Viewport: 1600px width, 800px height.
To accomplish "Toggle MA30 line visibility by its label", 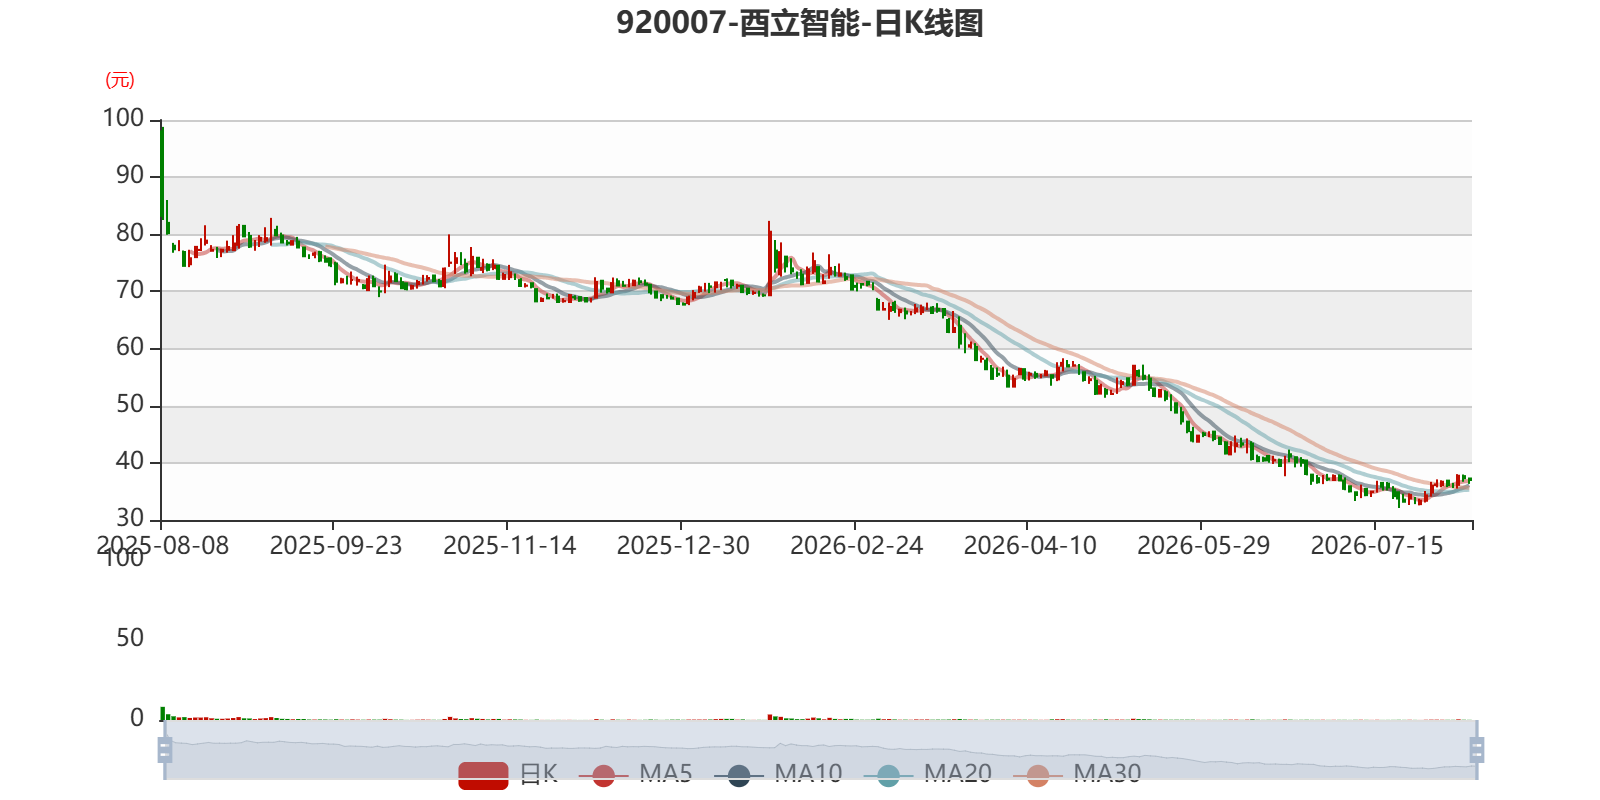I will pos(1107,773).
